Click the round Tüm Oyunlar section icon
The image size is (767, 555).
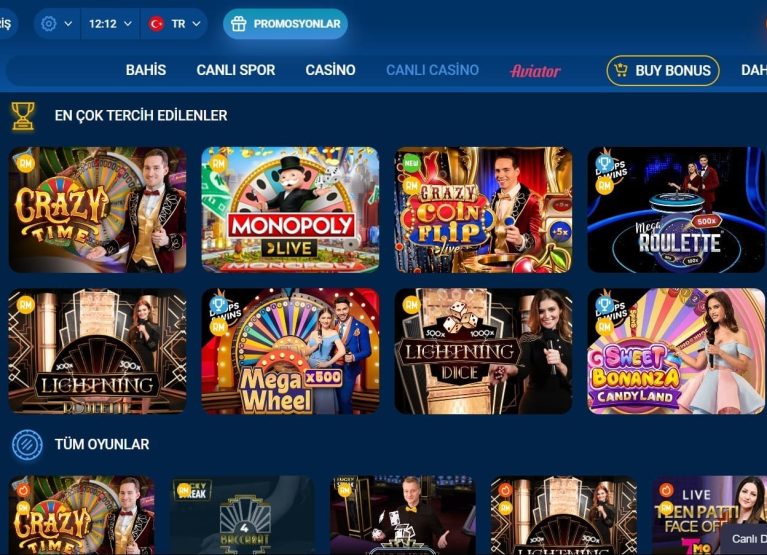point(27,444)
